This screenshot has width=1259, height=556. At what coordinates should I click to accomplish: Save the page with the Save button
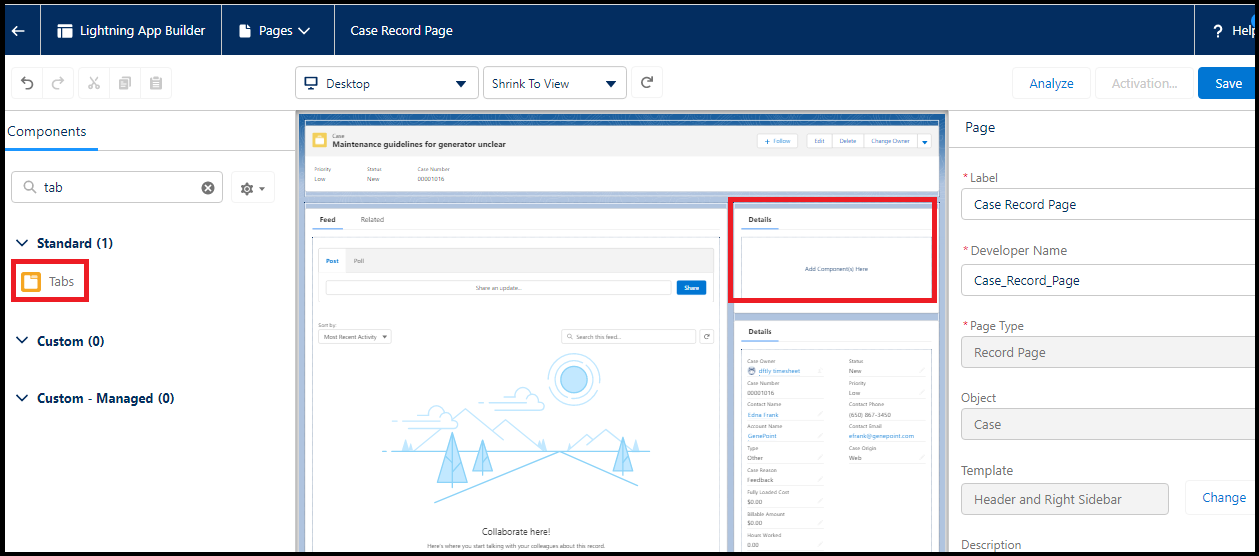[1228, 83]
